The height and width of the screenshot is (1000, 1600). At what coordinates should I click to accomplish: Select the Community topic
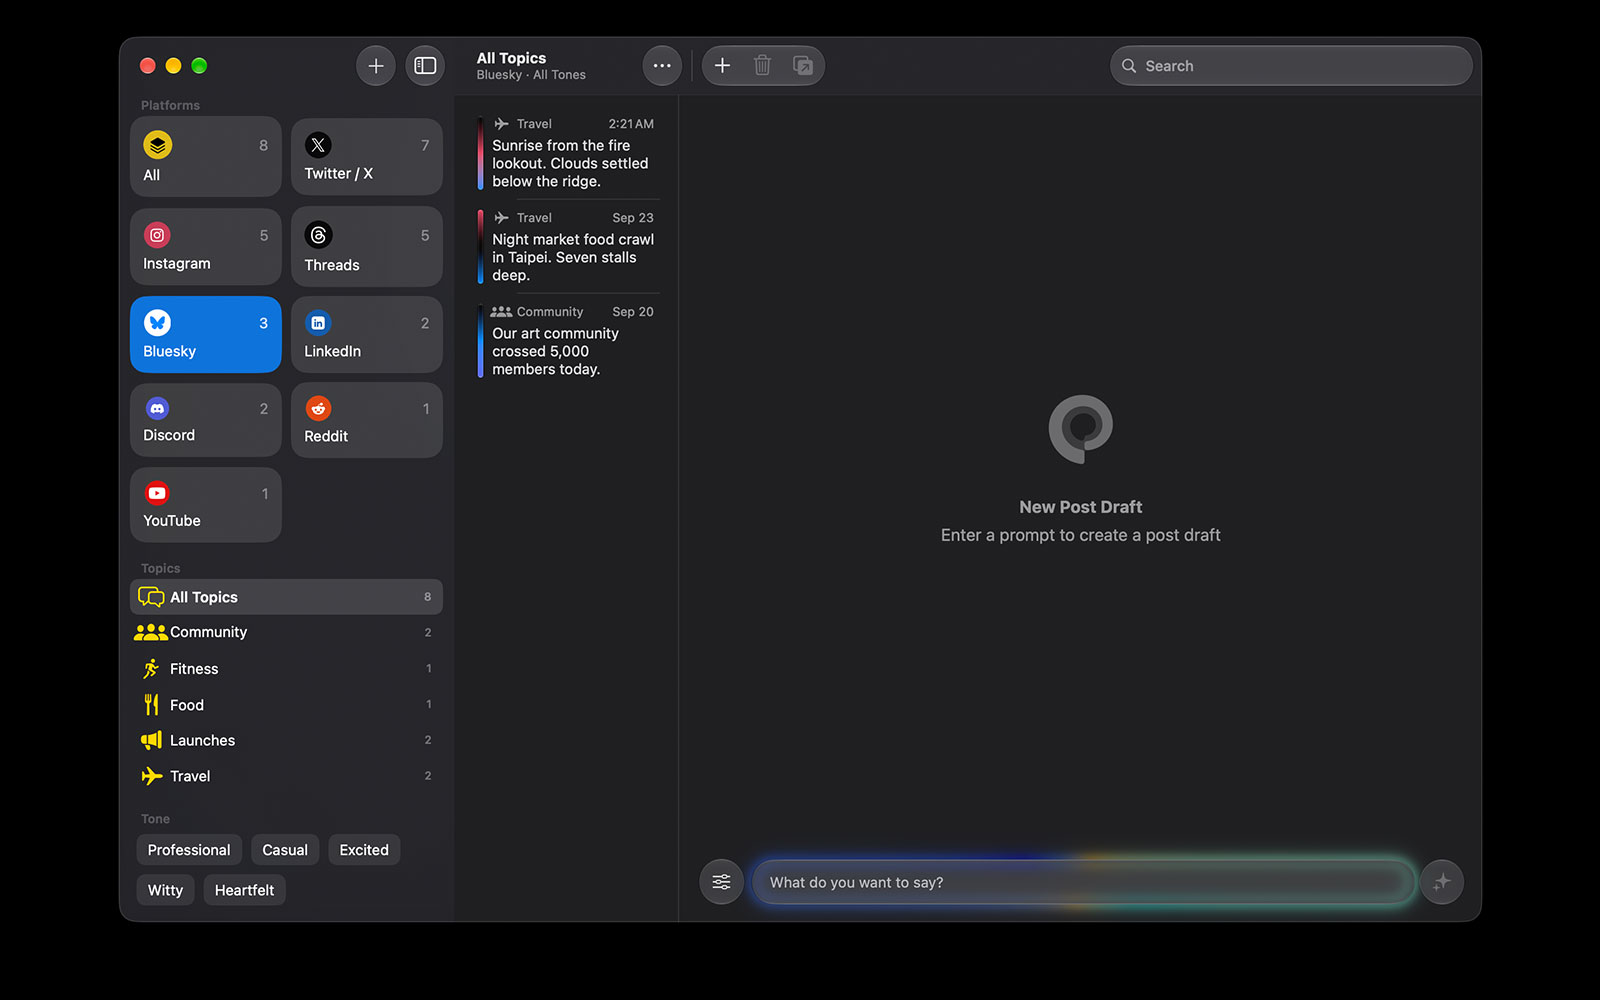coord(286,632)
